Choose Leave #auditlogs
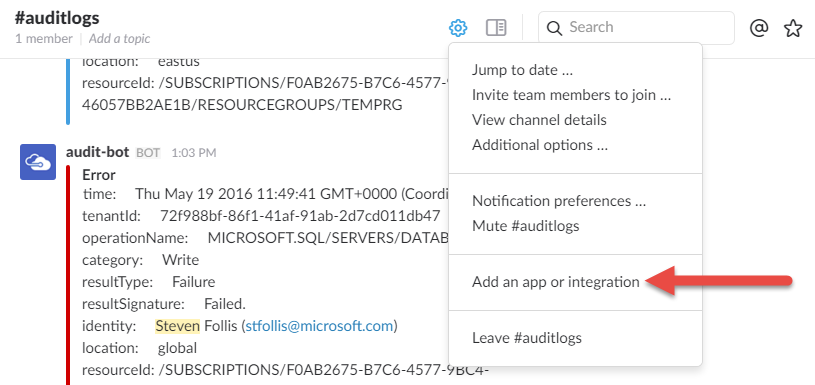The image size is (815, 385). [x=527, y=338]
